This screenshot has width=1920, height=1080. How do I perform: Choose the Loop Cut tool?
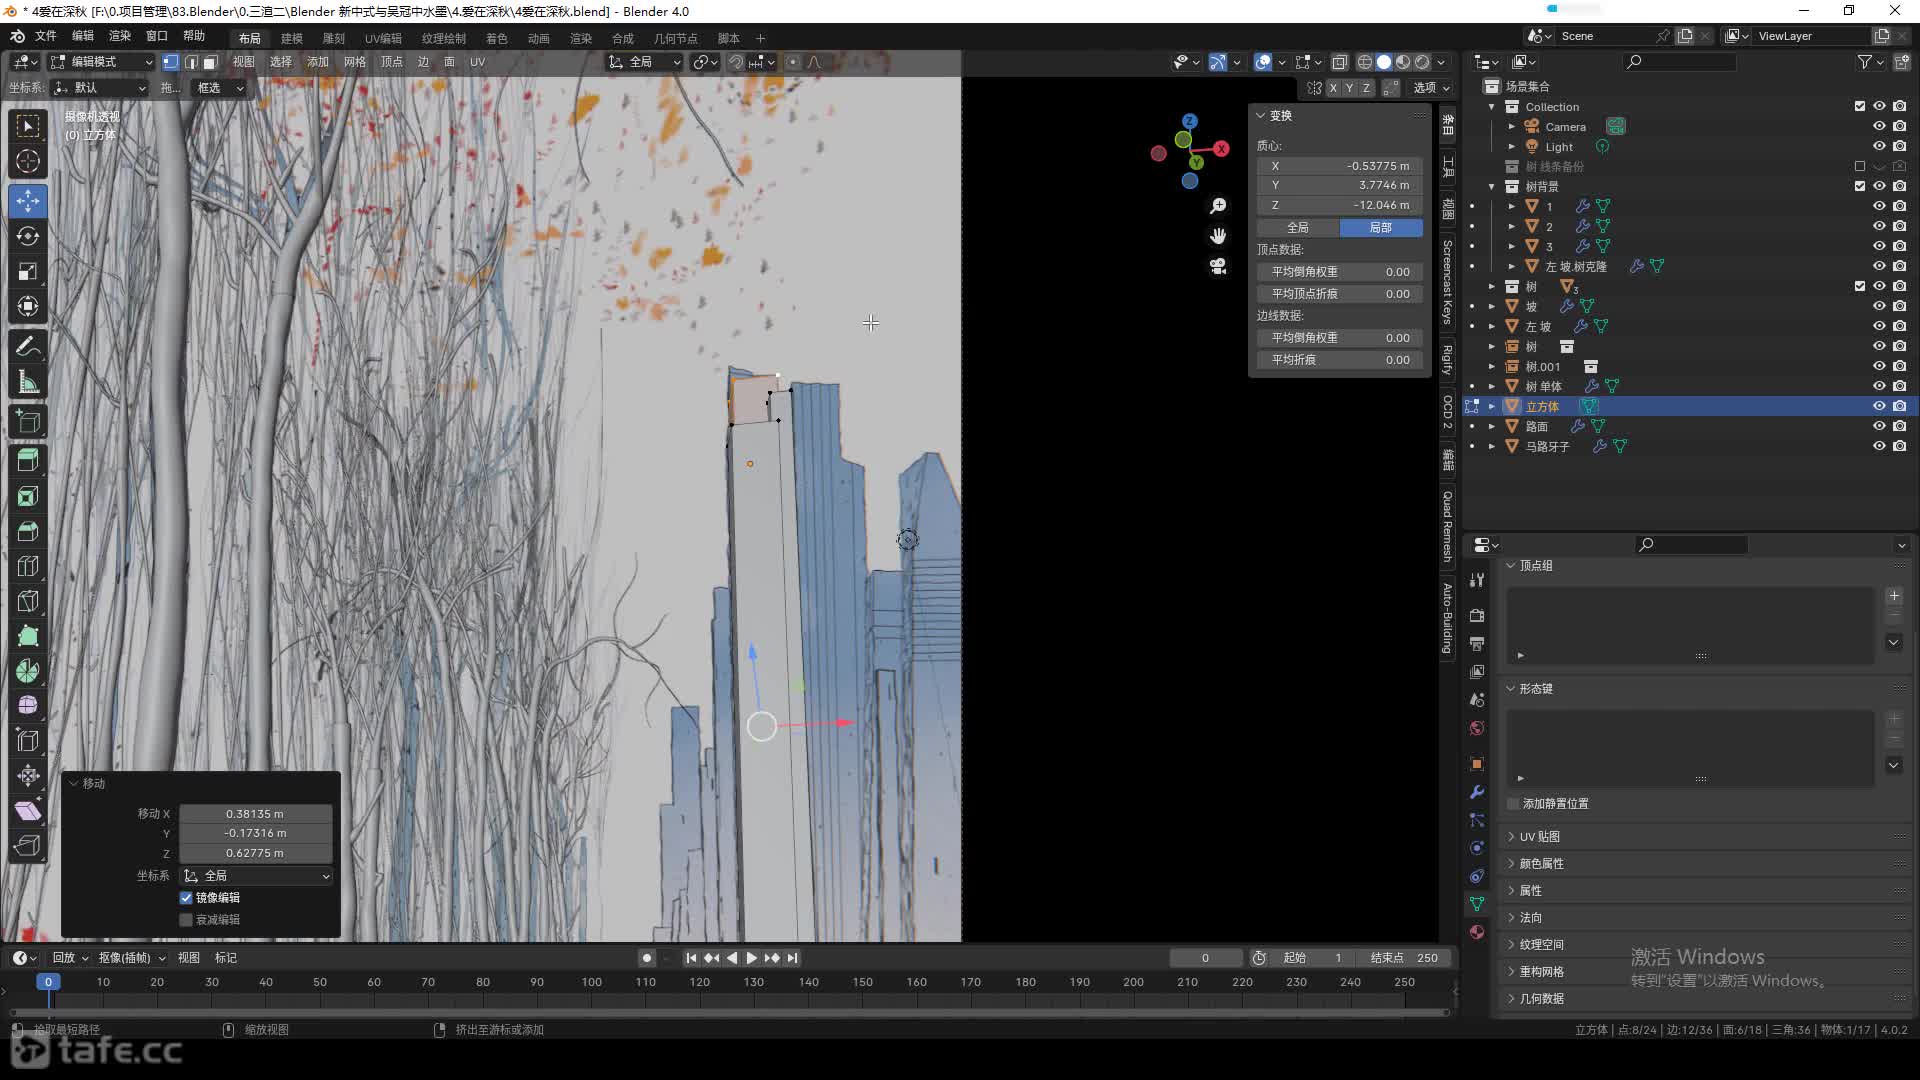coord(28,566)
